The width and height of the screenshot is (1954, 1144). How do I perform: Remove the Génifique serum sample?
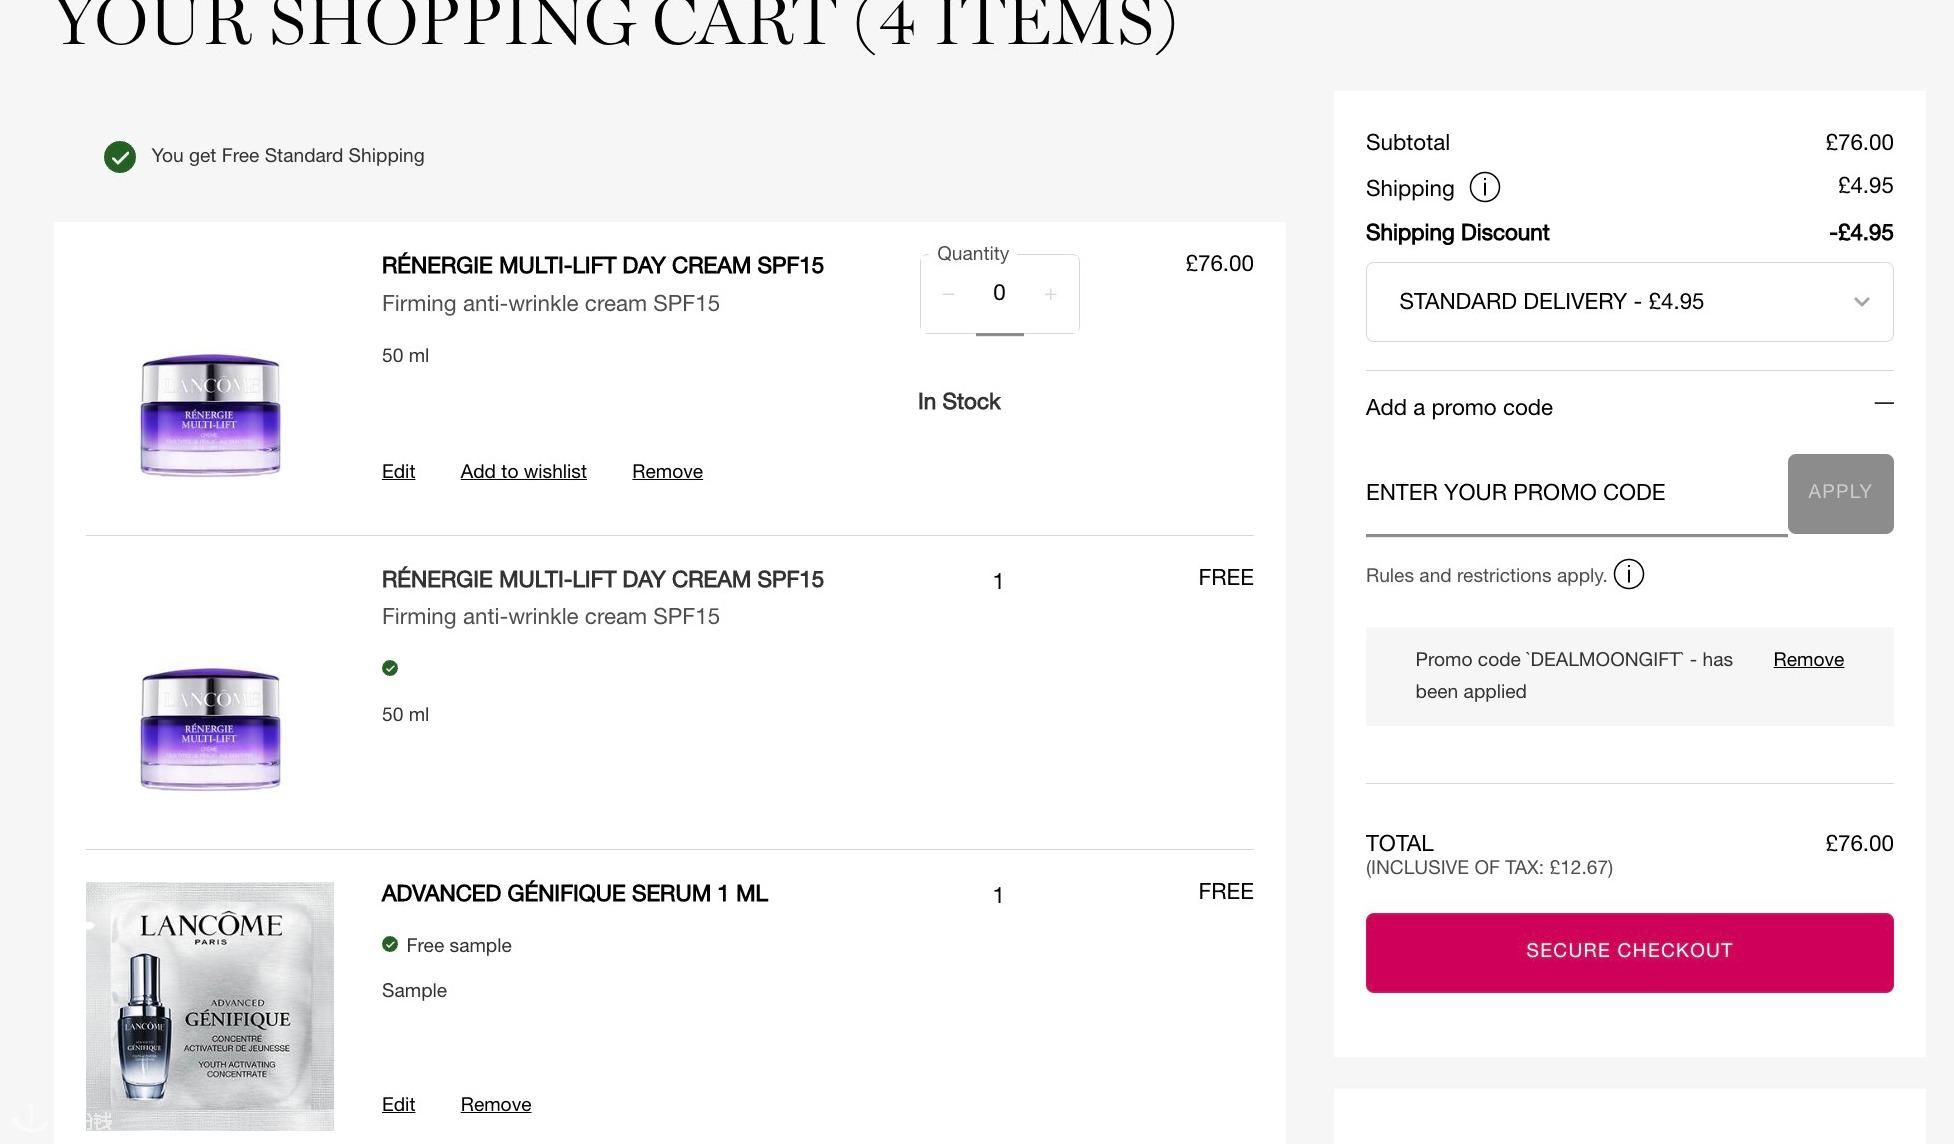[x=495, y=1104]
